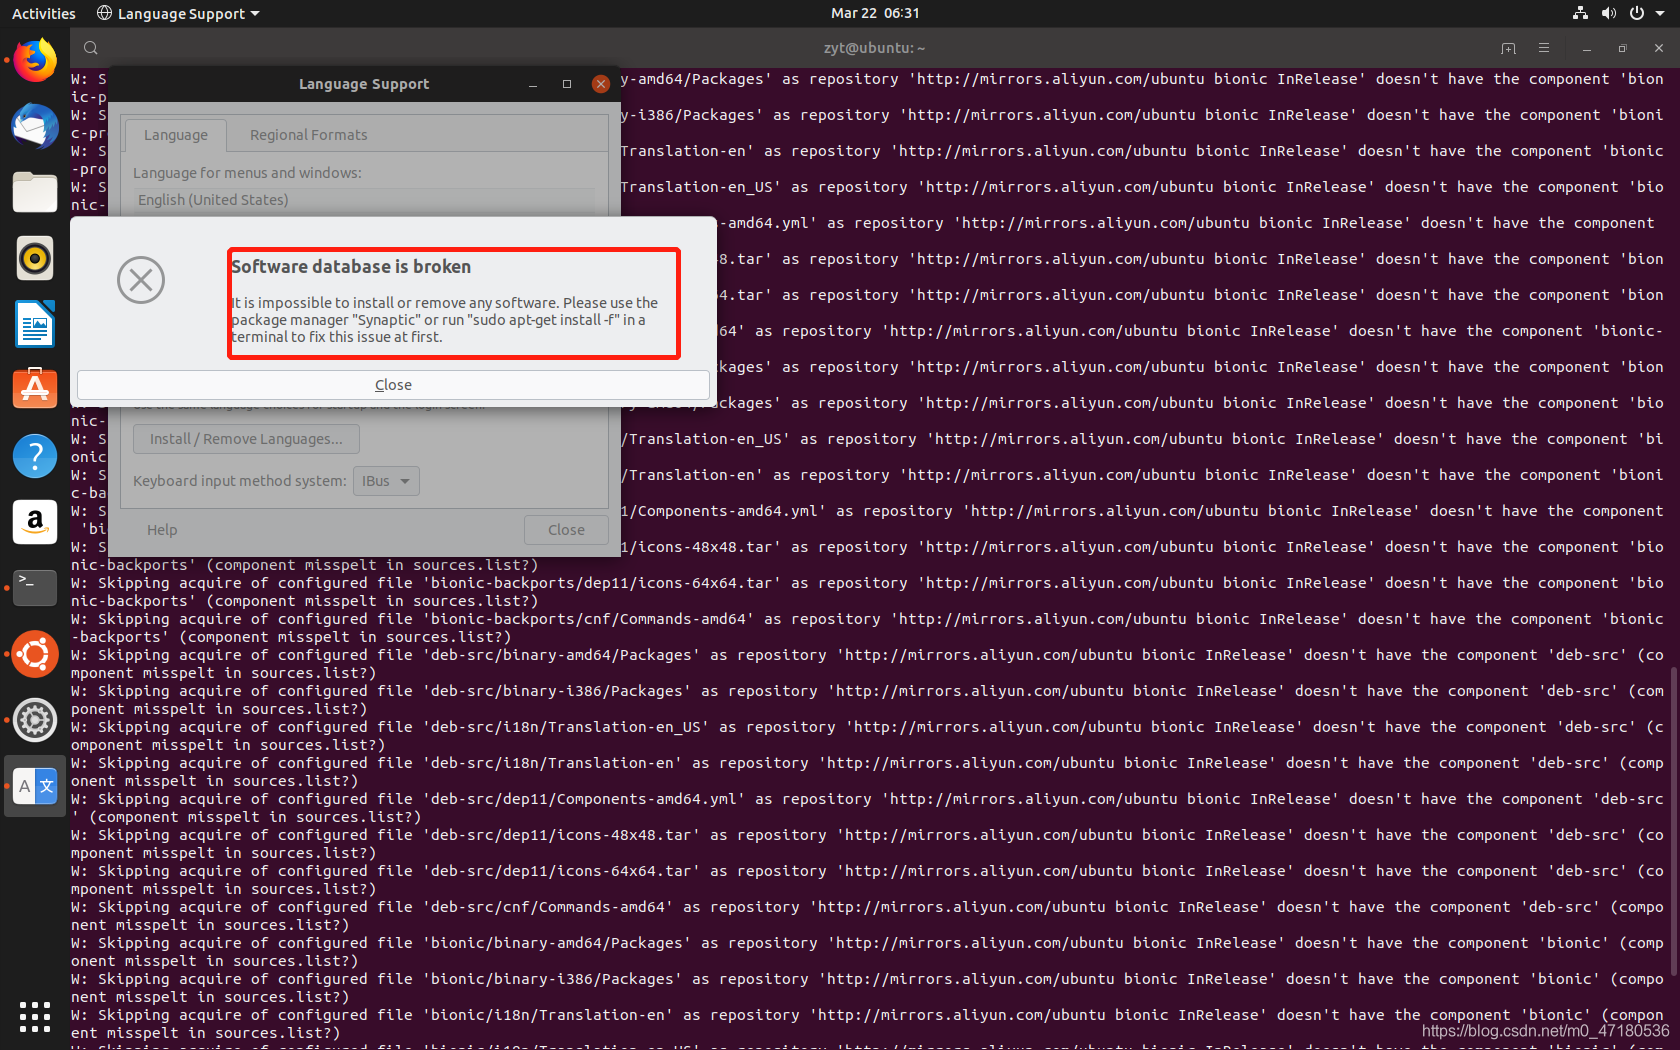1680x1050 pixels.
Task: Launch LibreOffice Writer from the dock
Action: click(35, 324)
